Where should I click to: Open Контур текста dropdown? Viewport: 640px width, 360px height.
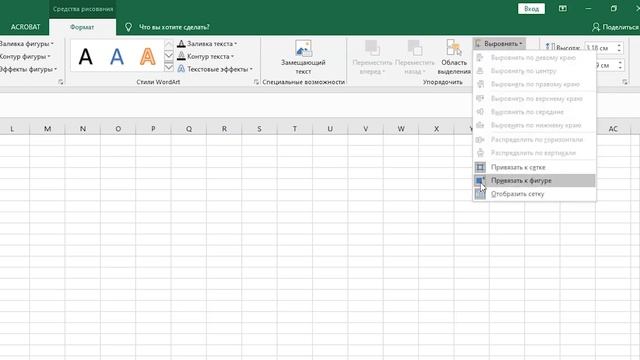tap(206, 56)
